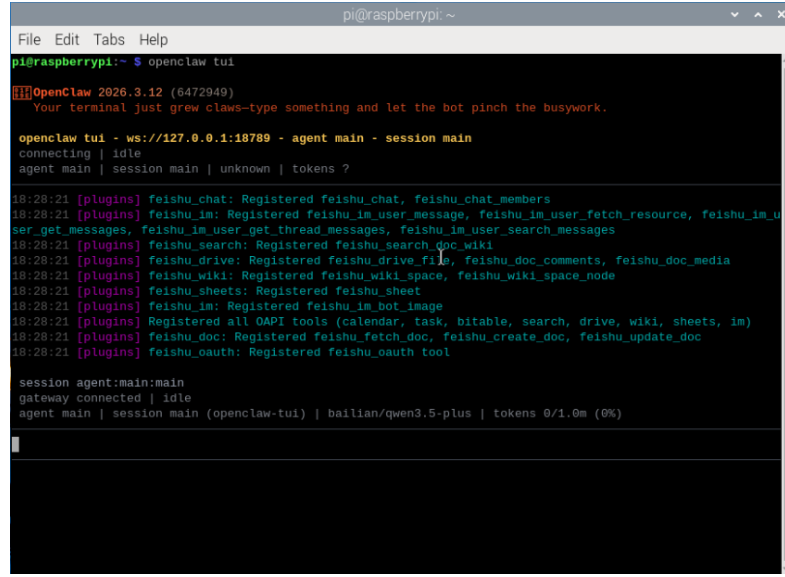785x577 pixels.
Task: Click the 'connecting | idle' status line
Action: 80,154
